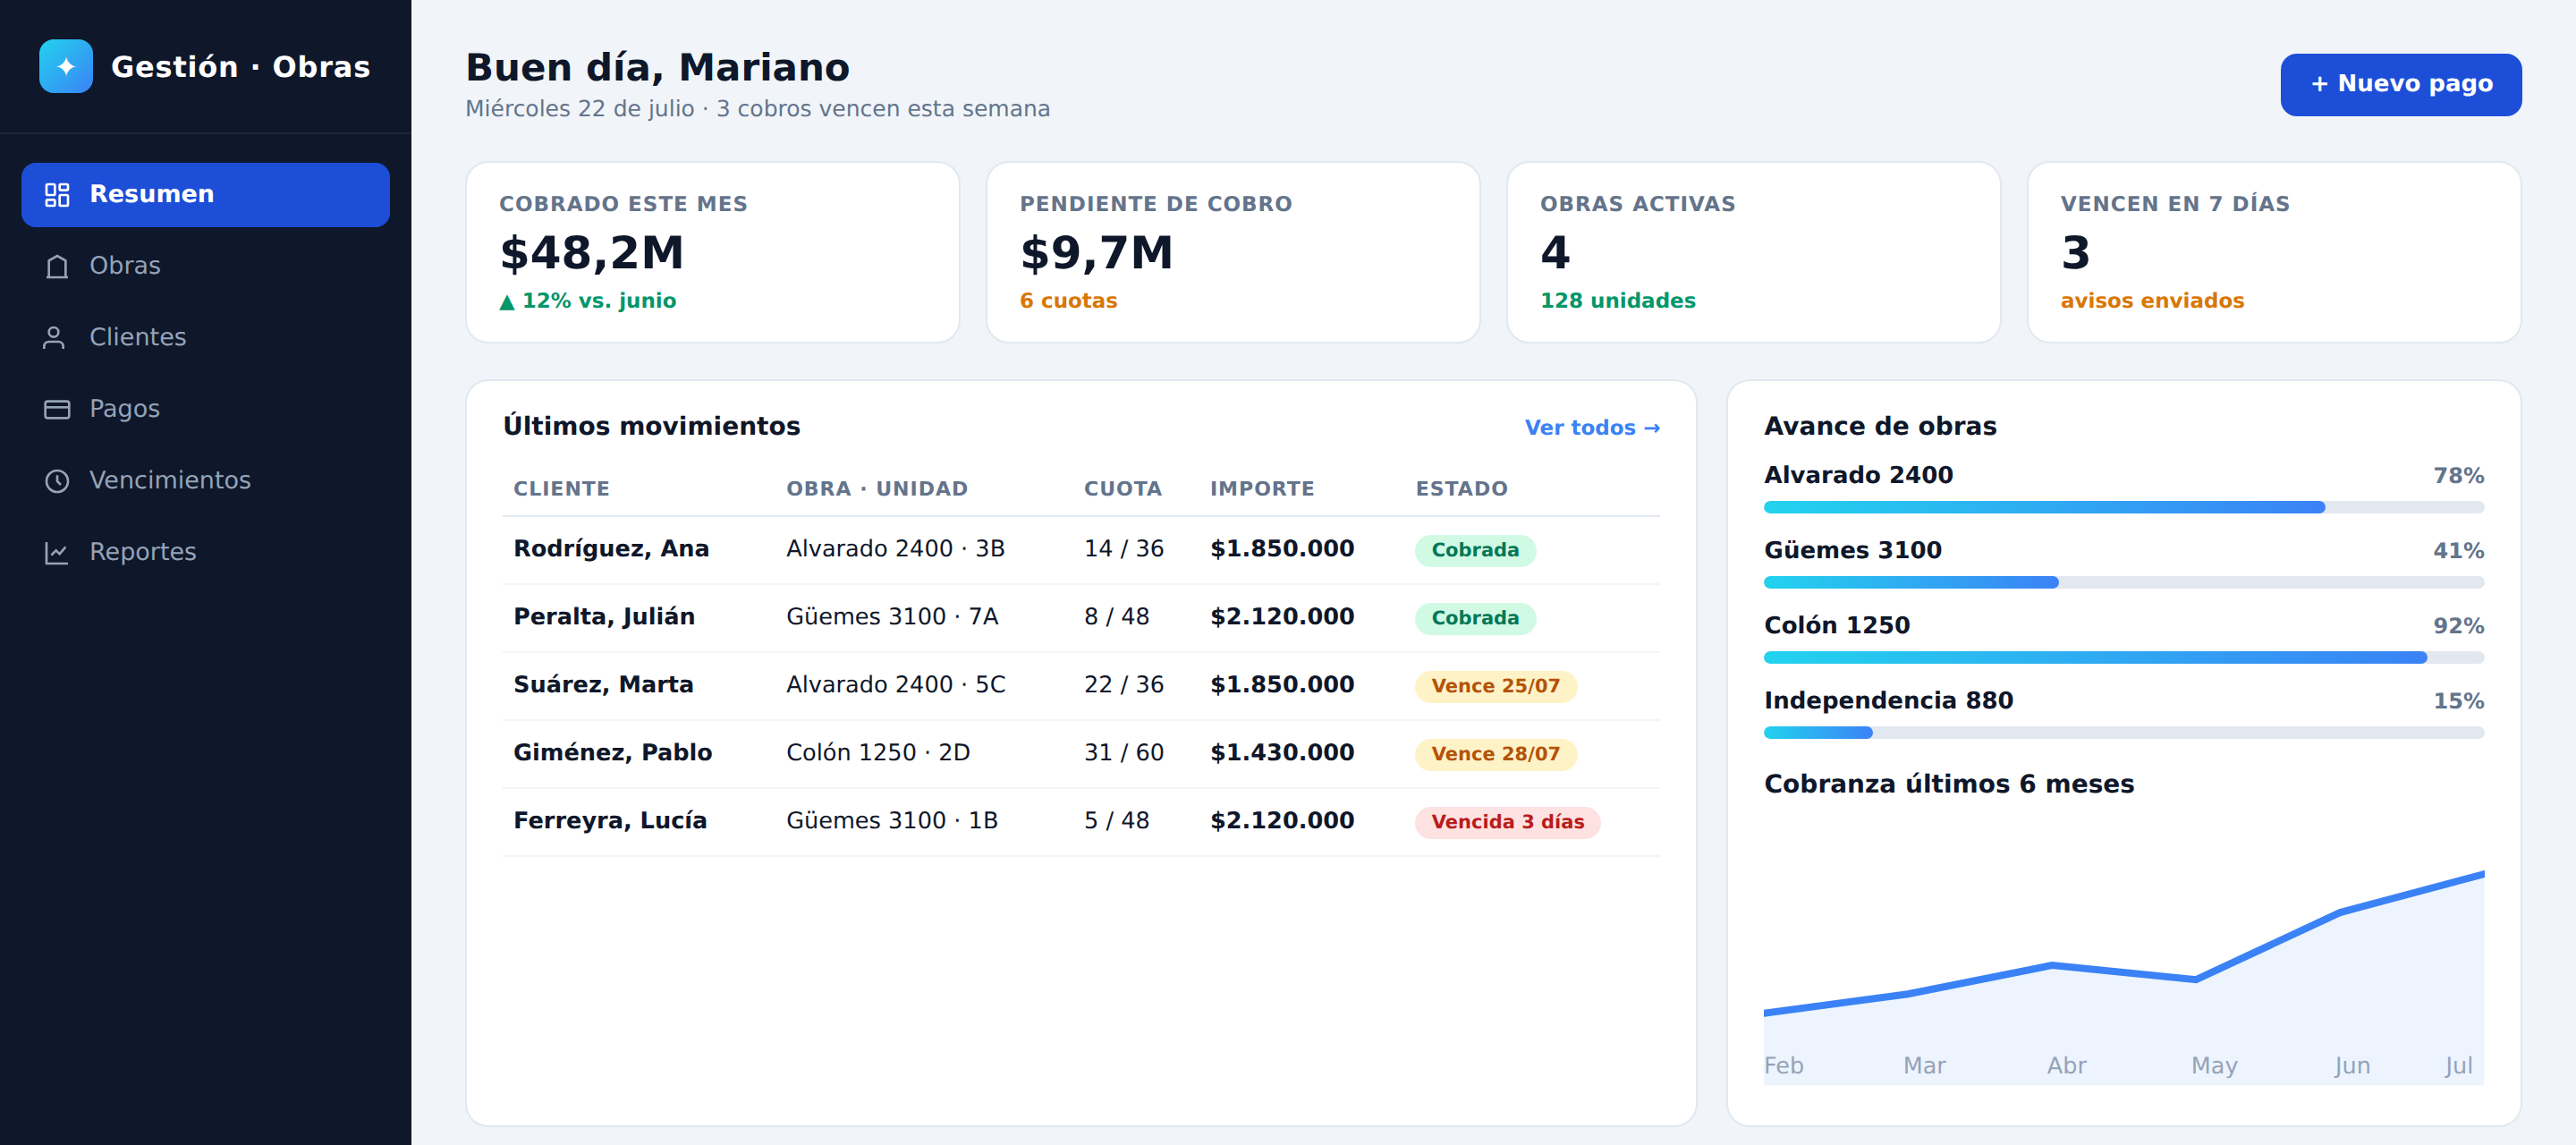Click the Pagos credit card icon
Screen dimensions: 2576x1145
click(57, 409)
